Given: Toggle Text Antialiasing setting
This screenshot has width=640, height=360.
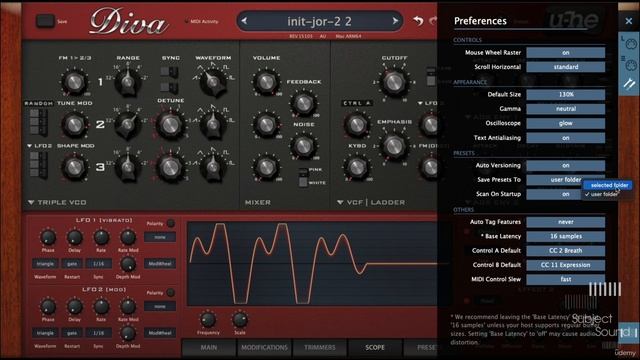Looking at the screenshot, I should click(x=565, y=138).
